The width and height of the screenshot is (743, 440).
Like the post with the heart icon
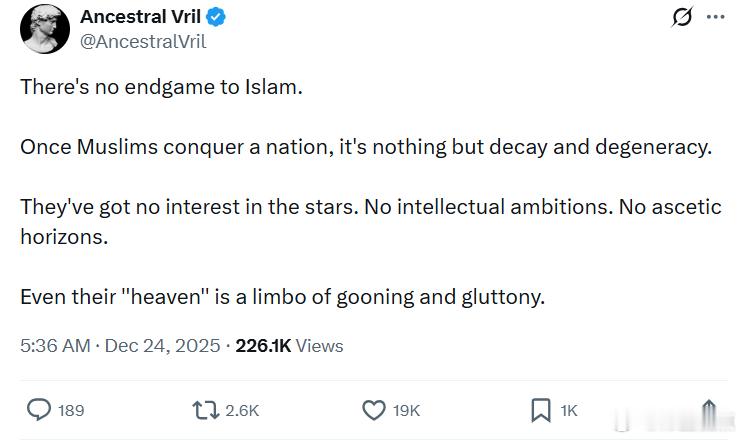(x=373, y=410)
